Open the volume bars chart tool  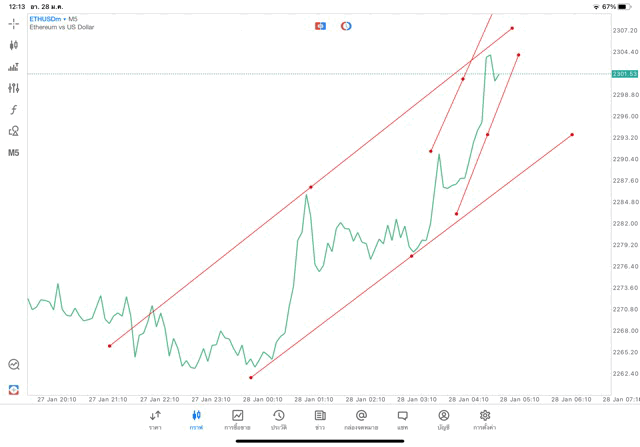(14, 67)
